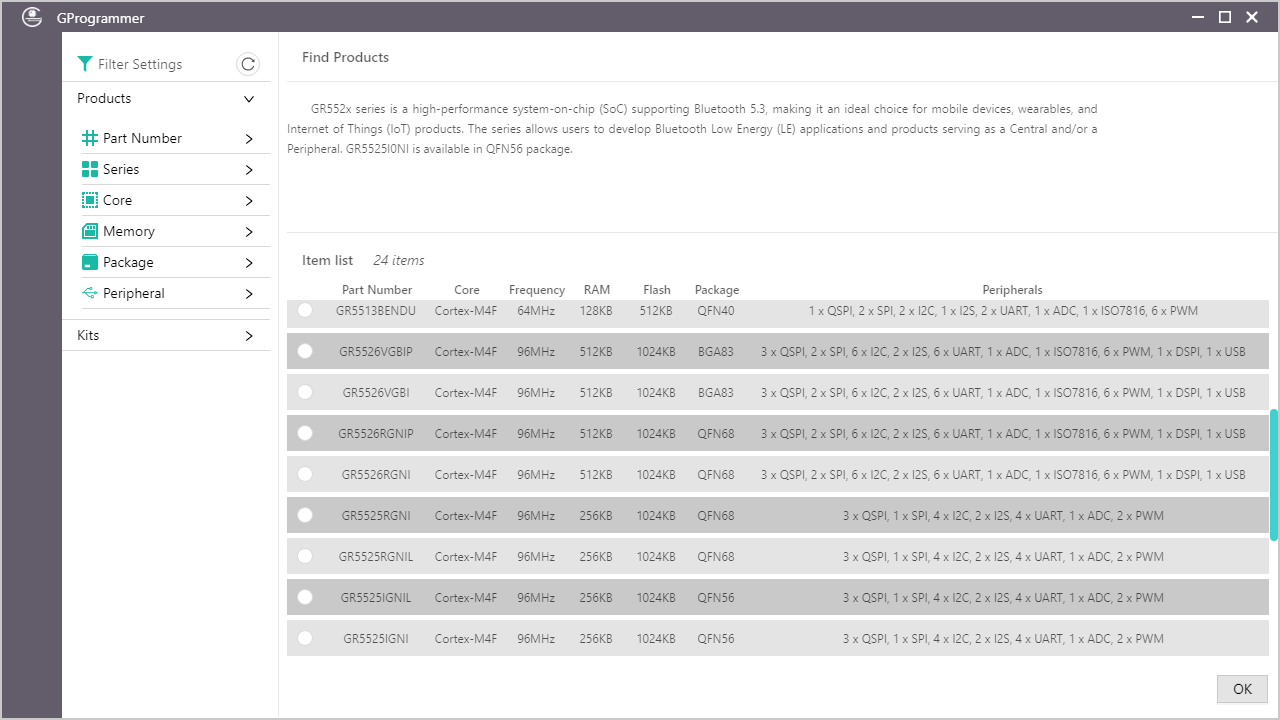The width and height of the screenshot is (1280, 720).
Task: Click the GR5526VGBI row's BGA83 cell
Action: point(716,393)
